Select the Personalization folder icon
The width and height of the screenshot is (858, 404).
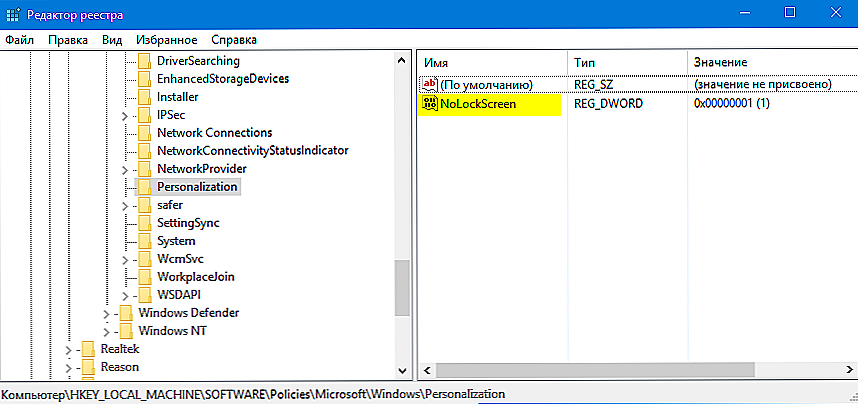coord(144,187)
